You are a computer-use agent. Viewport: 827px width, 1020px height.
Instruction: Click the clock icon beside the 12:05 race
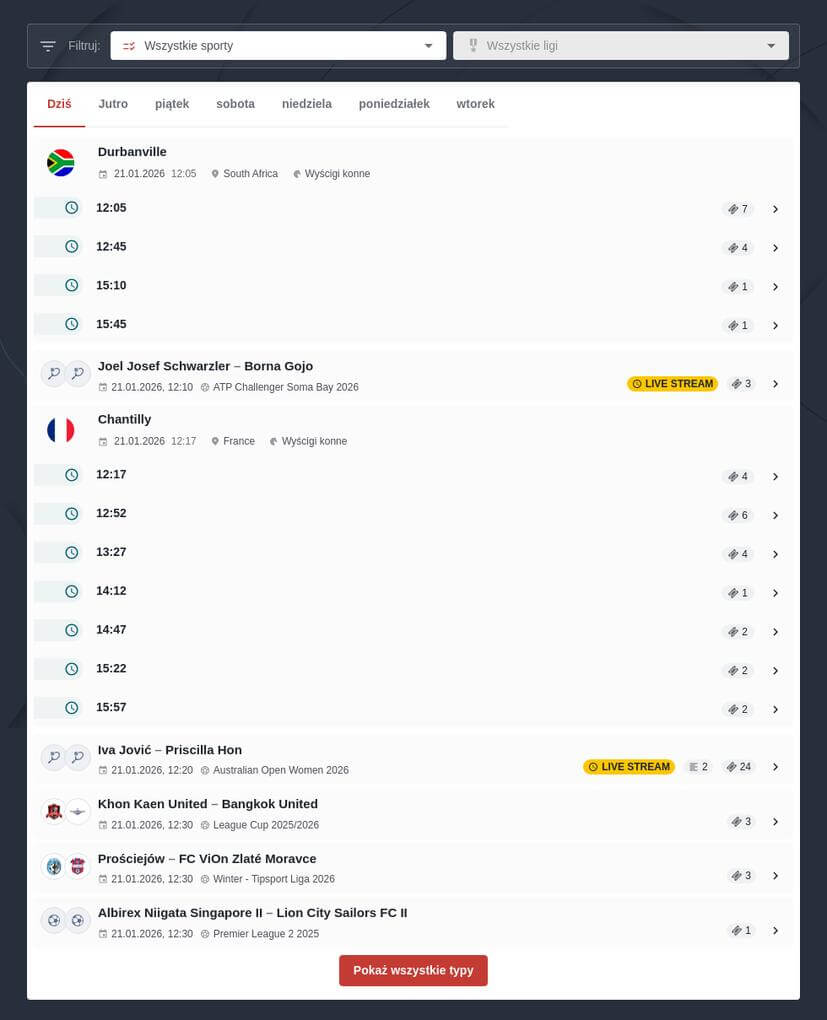(x=70, y=208)
